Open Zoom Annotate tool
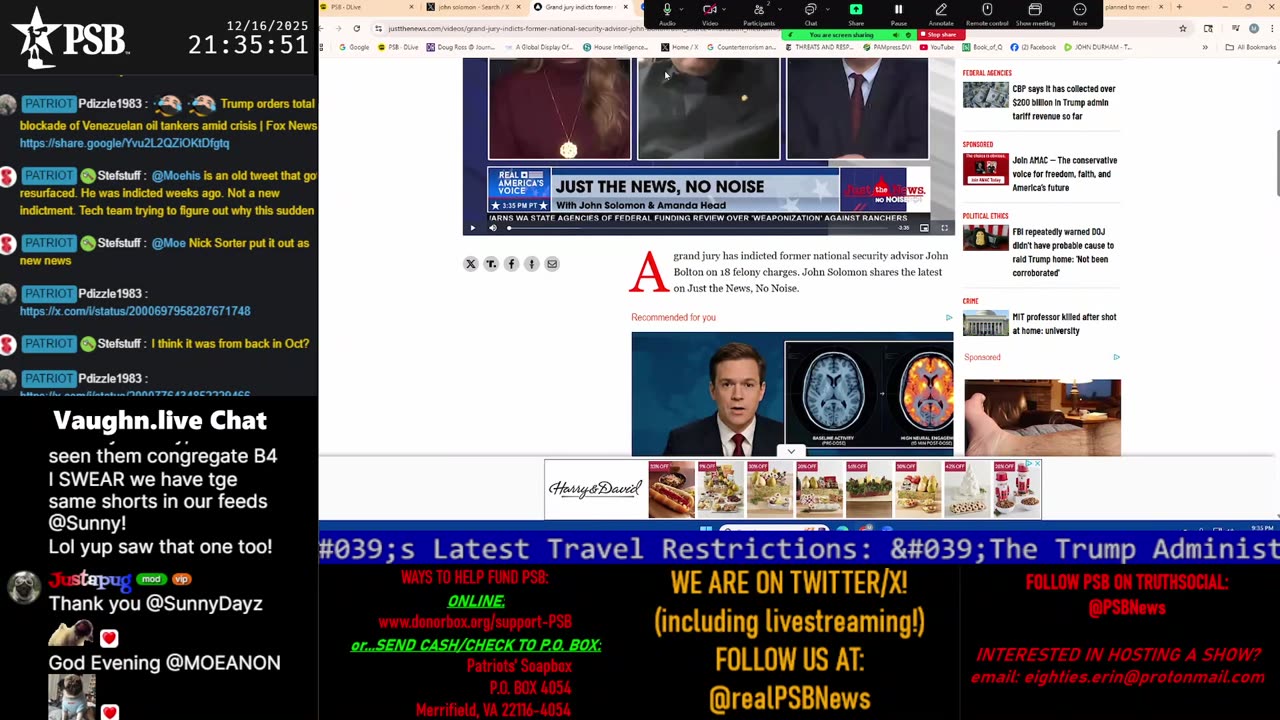This screenshot has height=720, width=1280. [x=941, y=13]
